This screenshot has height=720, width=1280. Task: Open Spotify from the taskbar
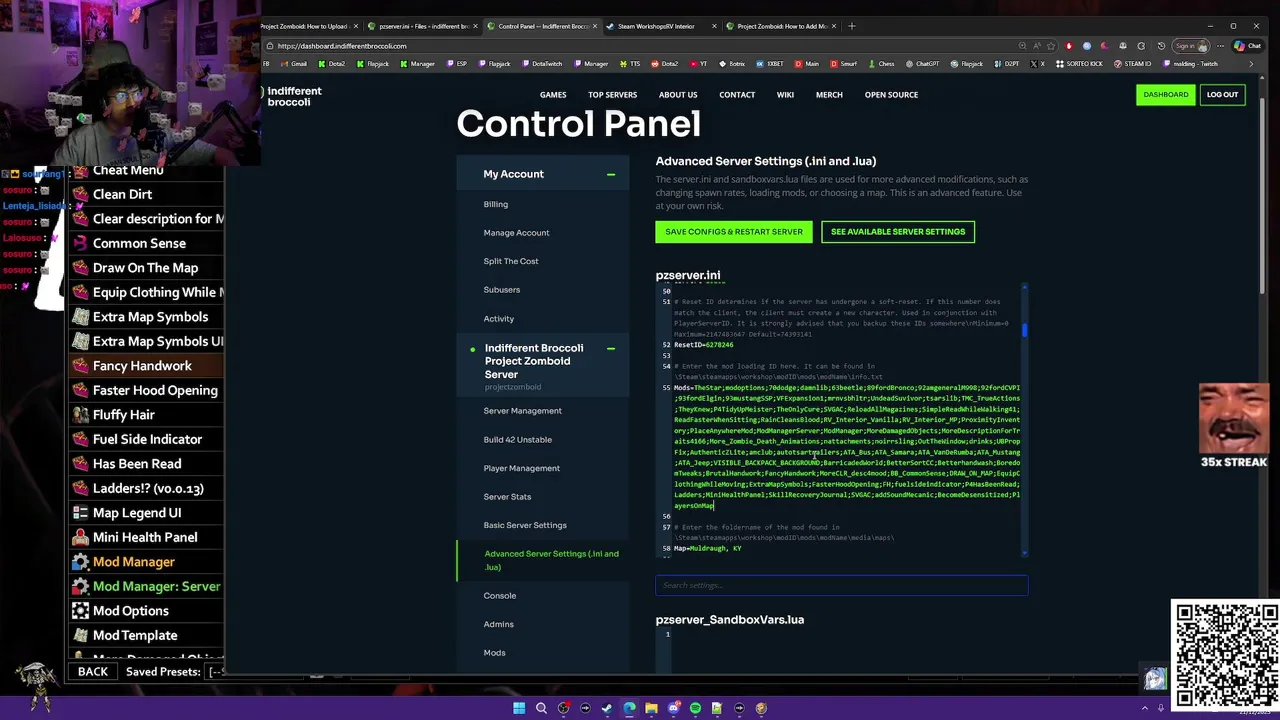pos(695,708)
